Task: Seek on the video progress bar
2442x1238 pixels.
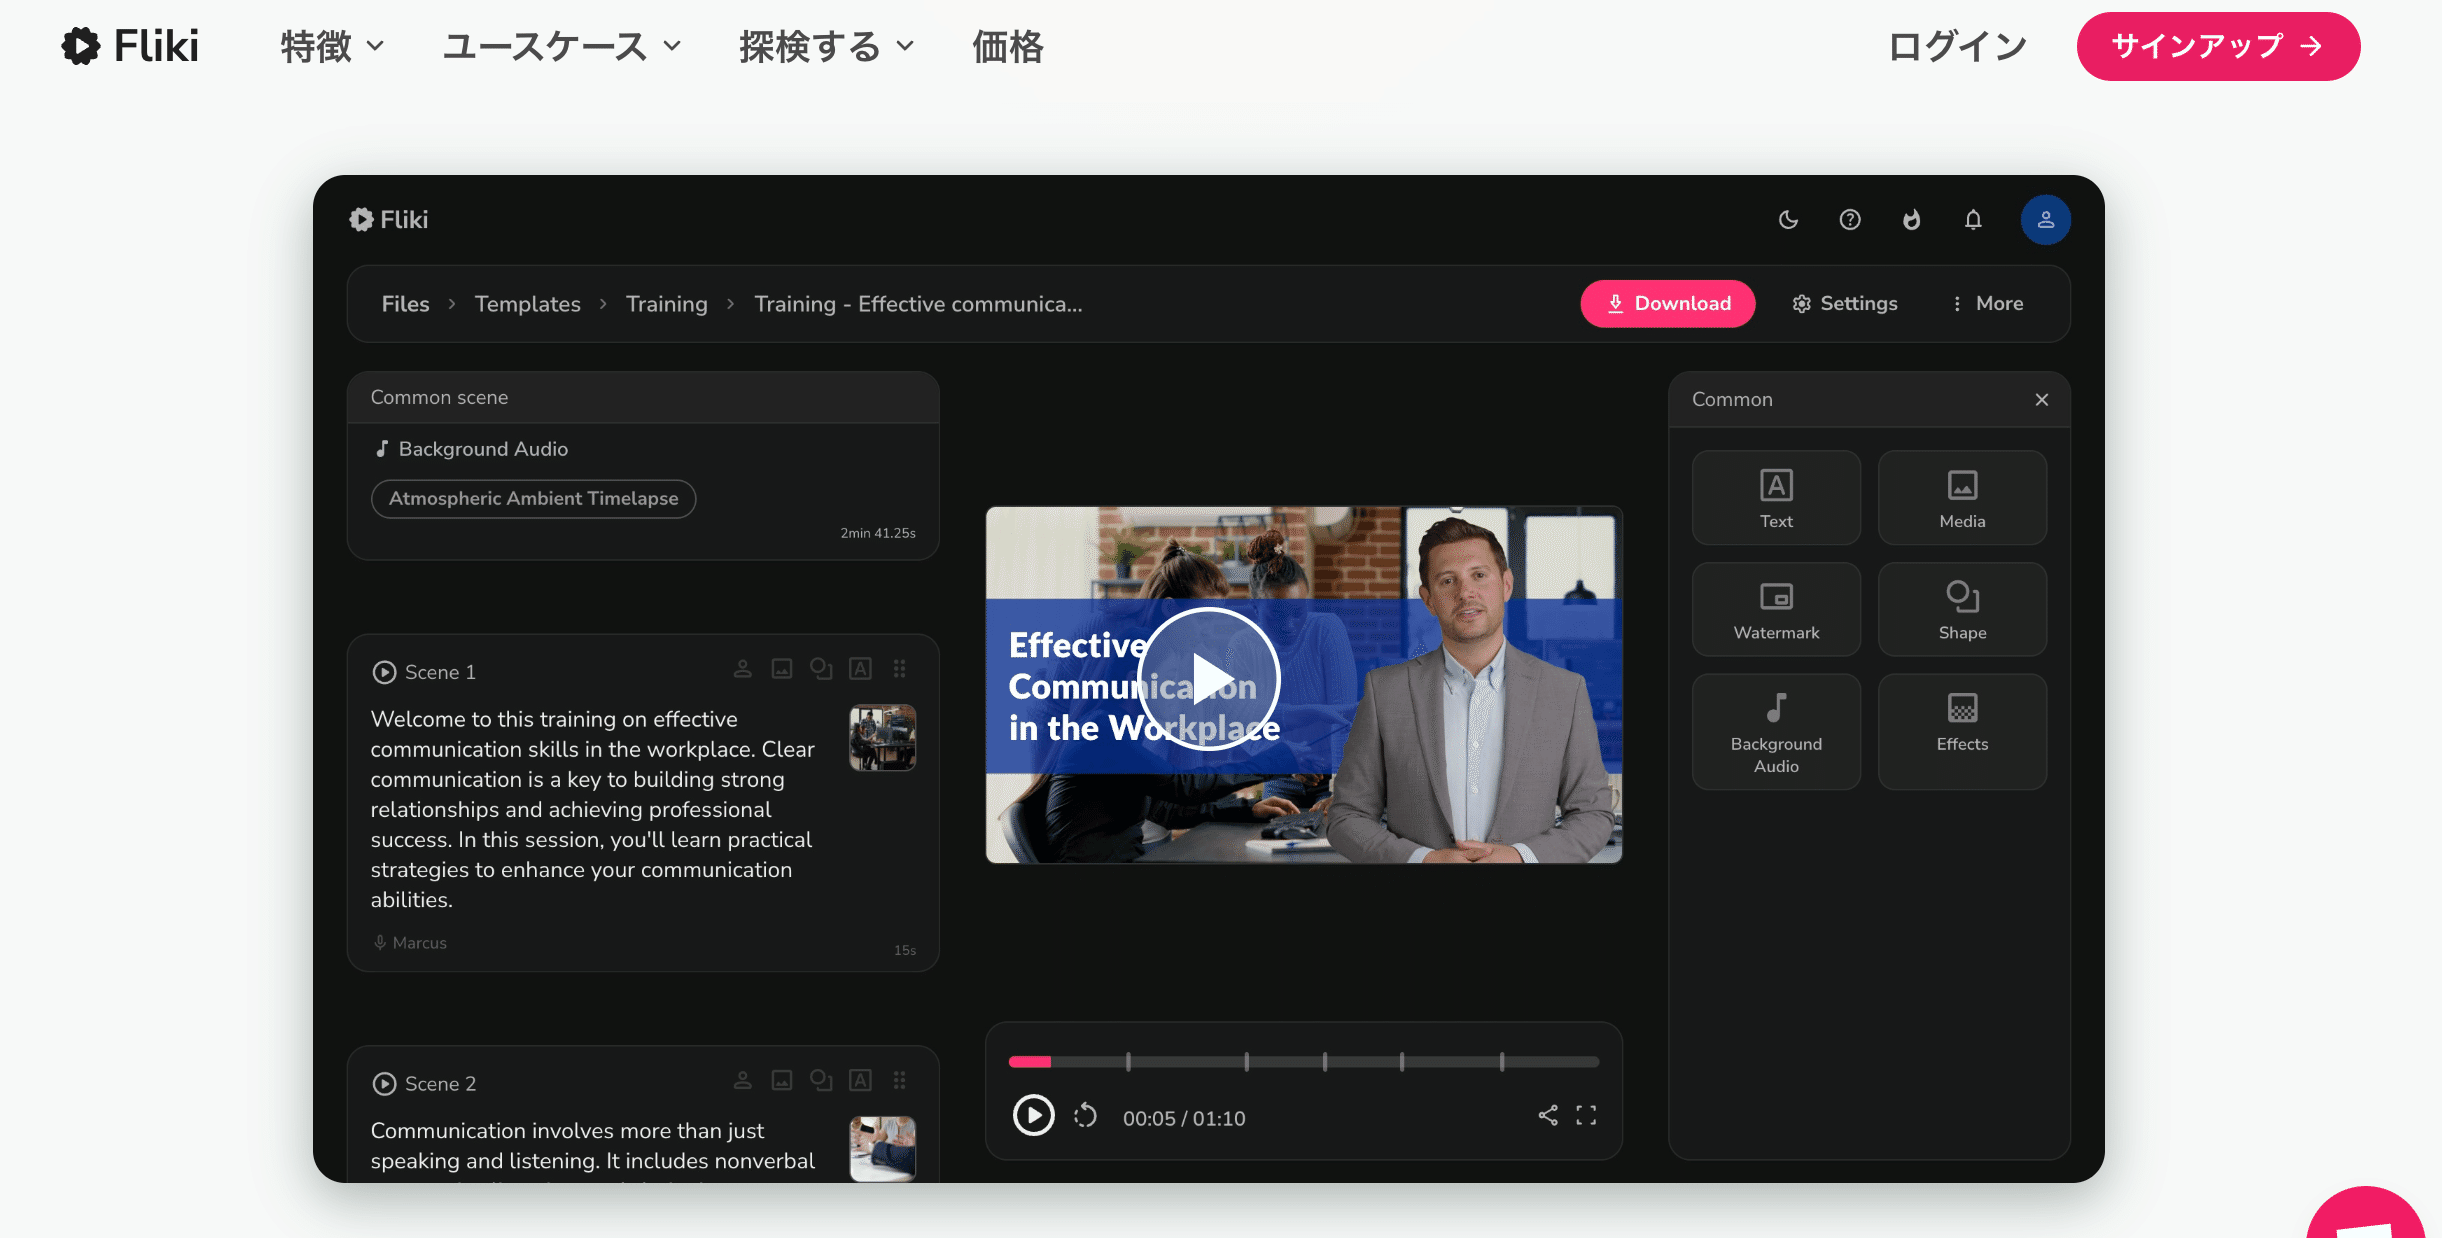Action: (x=1304, y=1062)
